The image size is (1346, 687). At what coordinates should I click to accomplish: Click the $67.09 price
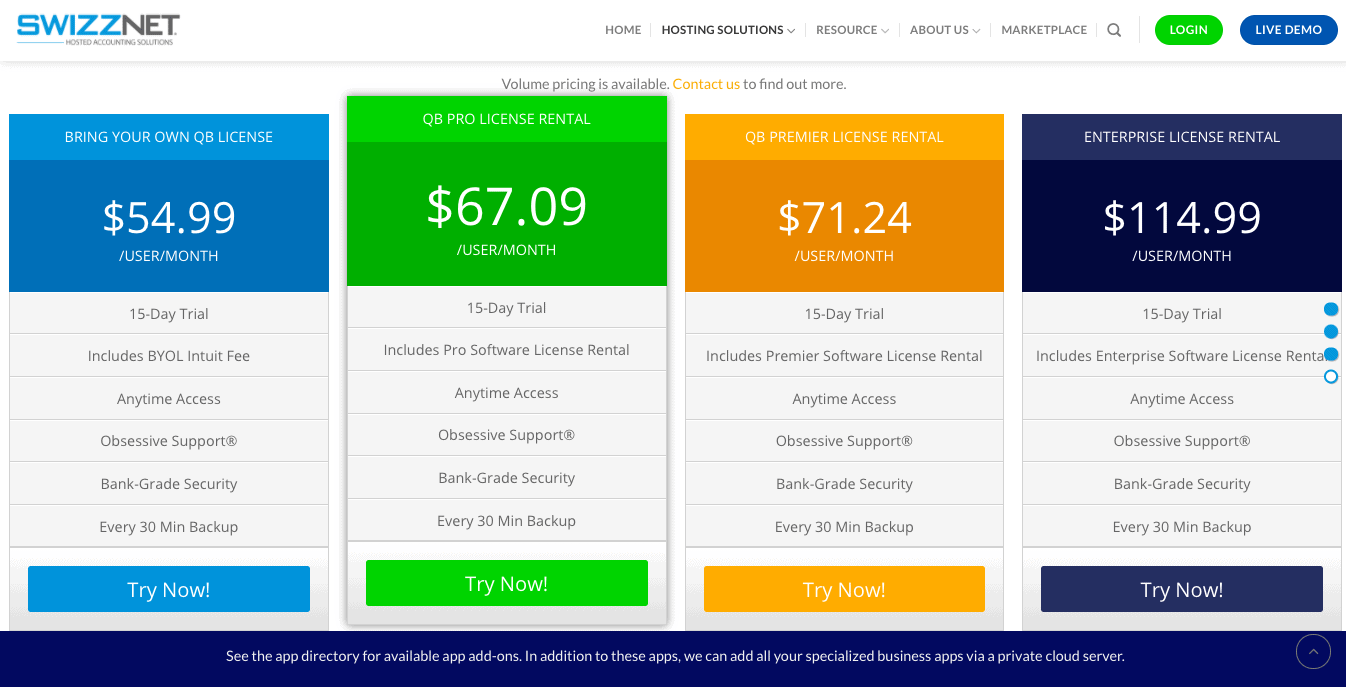(x=507, y=206)
